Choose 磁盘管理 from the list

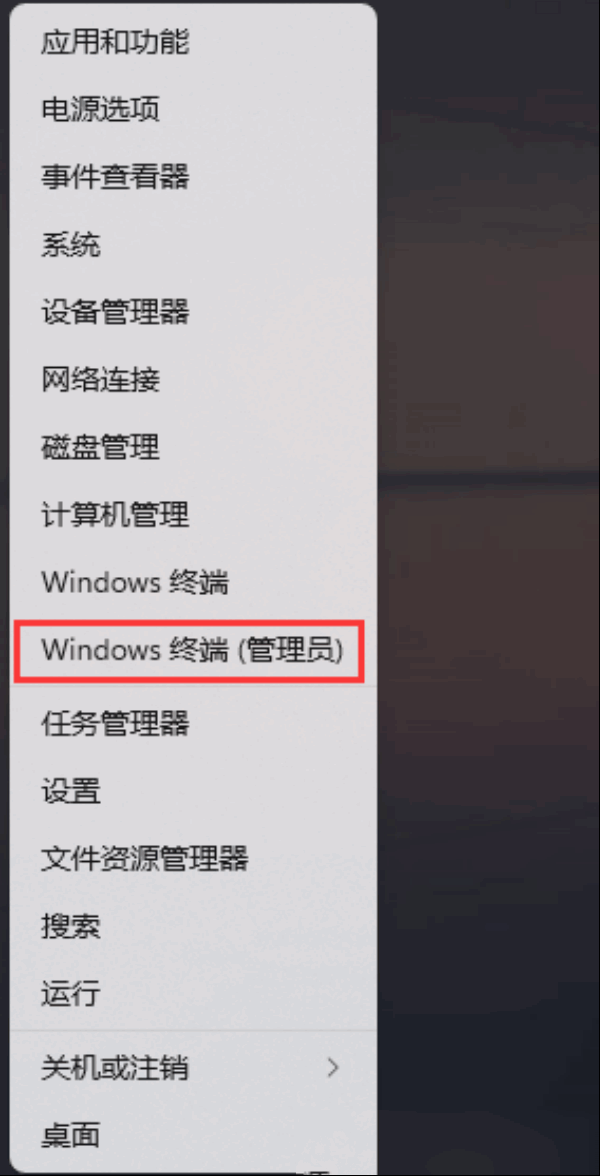(193, 448)
